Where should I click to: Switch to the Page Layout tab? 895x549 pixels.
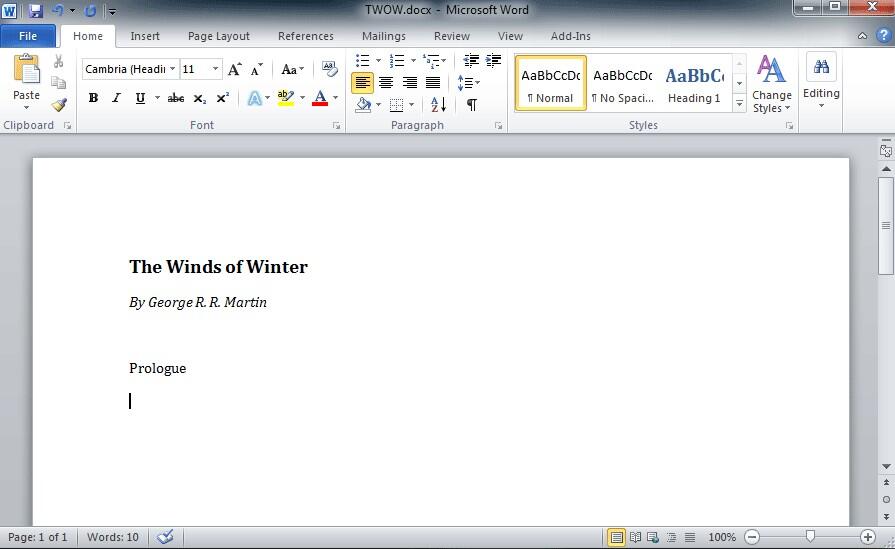coord(219,36)
